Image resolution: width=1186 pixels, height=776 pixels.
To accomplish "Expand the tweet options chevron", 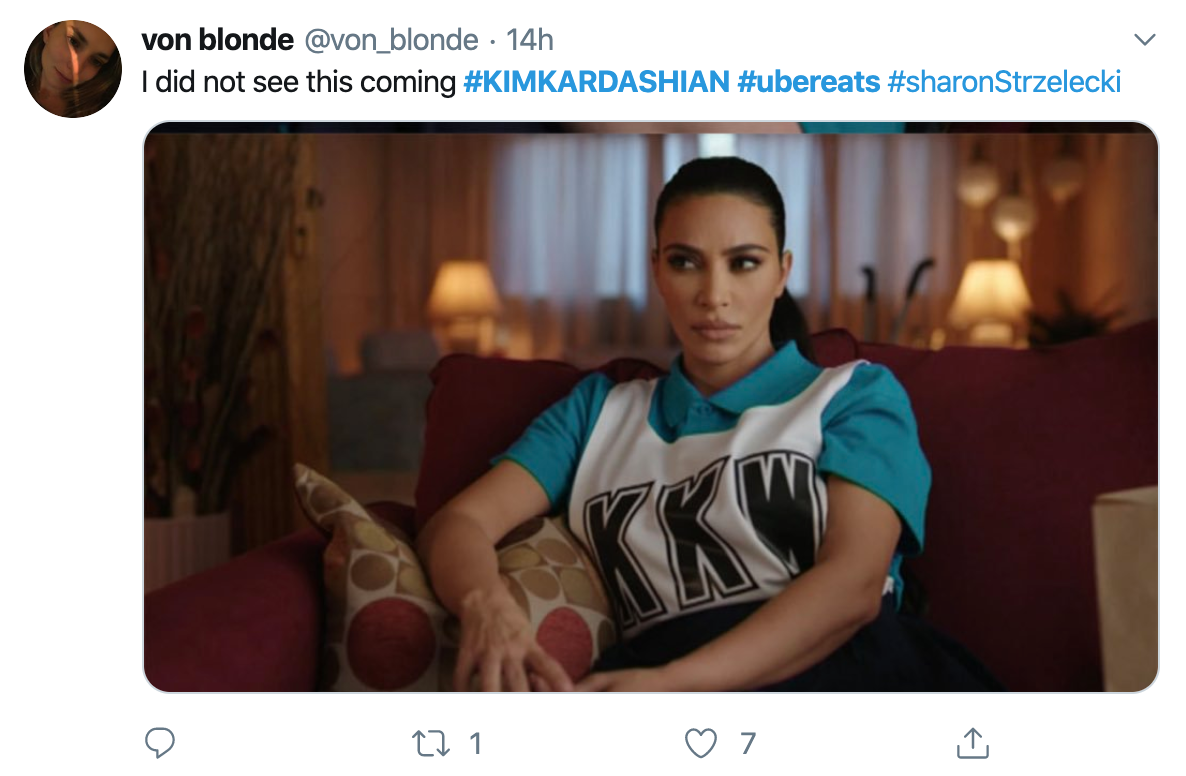I will coord(1145,39).
